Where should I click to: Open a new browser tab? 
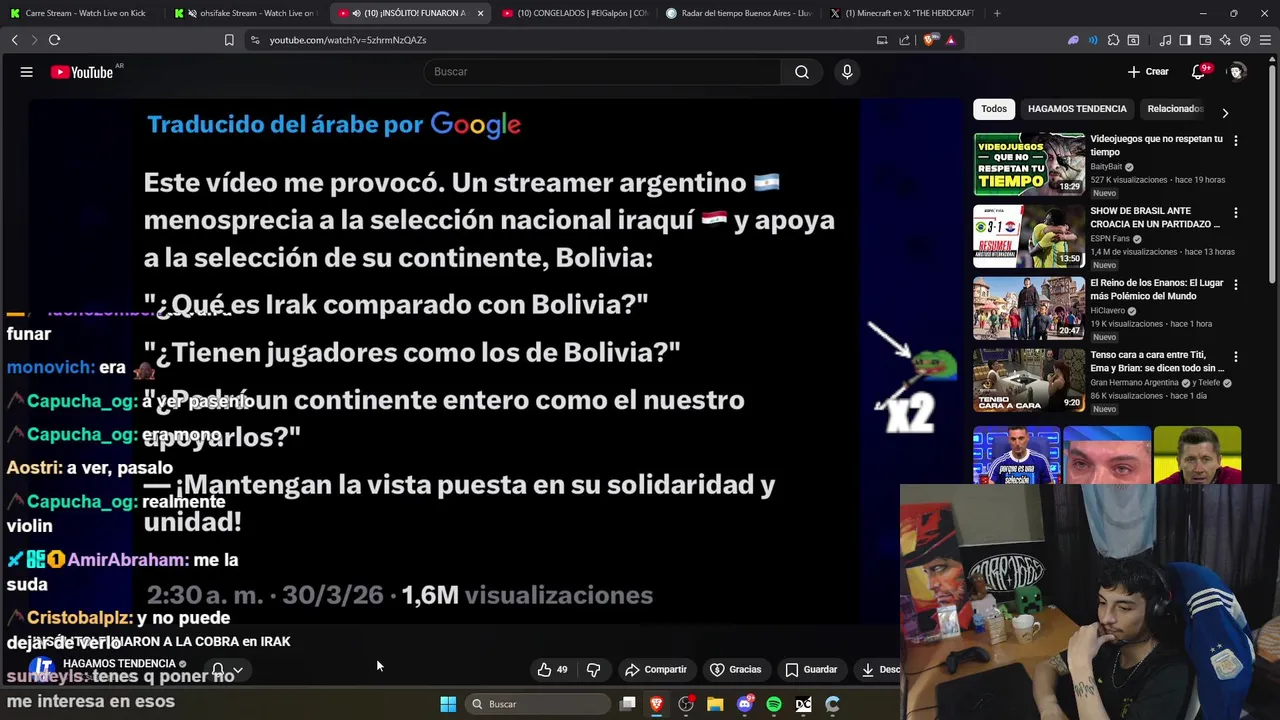click(997, 13)
